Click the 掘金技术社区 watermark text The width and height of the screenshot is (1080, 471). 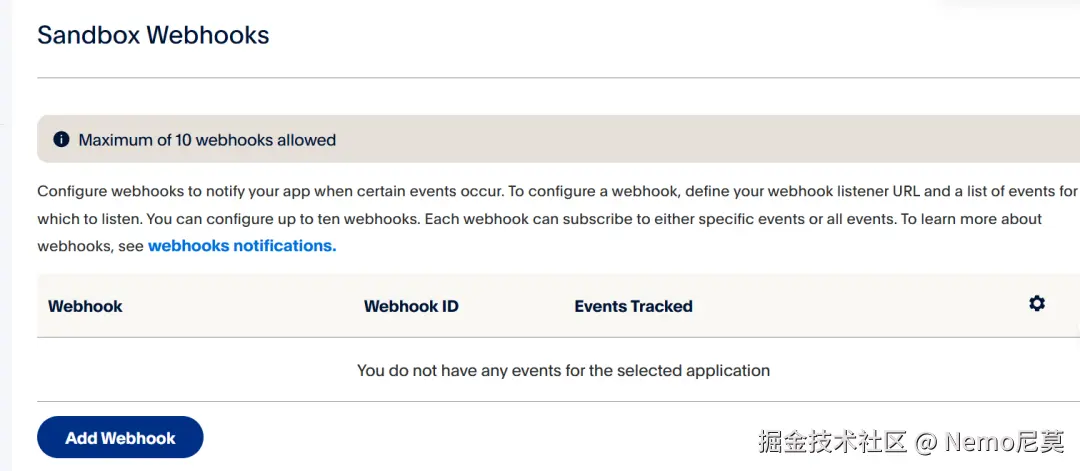pos(832,441)
